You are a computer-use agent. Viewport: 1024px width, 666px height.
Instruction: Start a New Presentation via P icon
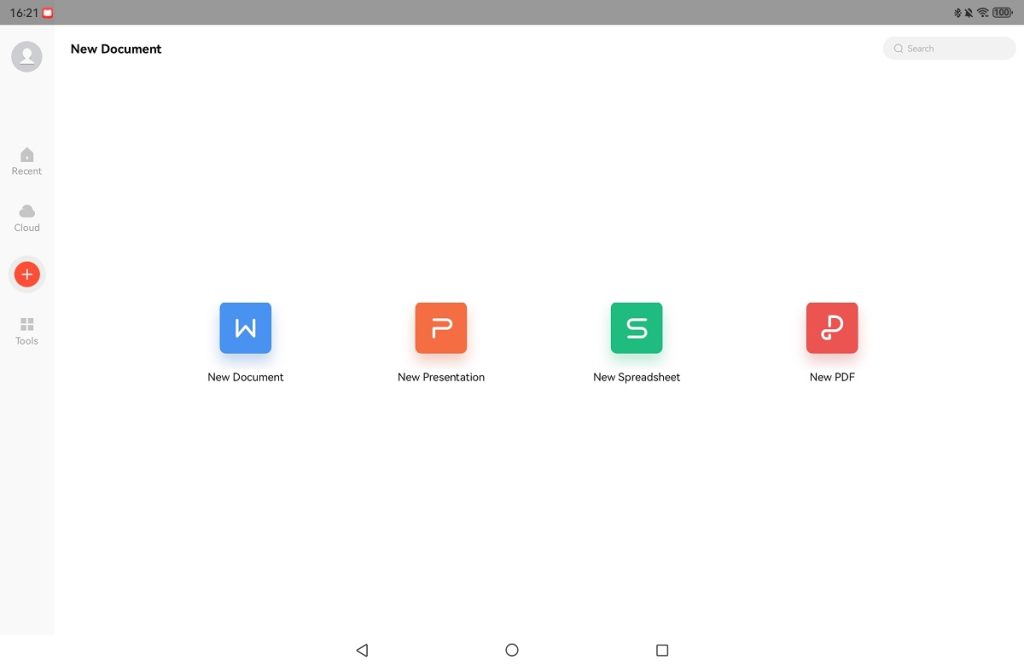441,328
